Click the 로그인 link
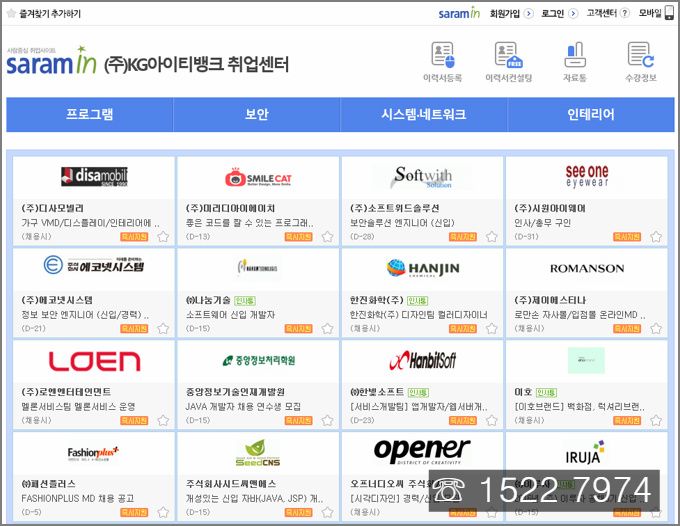 pos(552,13)
